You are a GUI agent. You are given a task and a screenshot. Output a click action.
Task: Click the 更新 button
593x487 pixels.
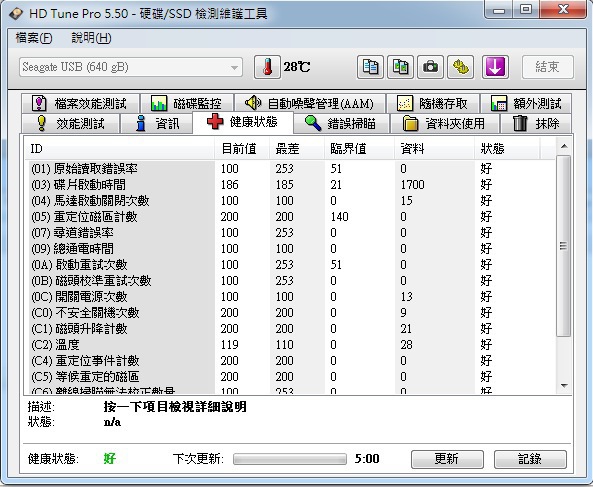(x=447, y=459)
